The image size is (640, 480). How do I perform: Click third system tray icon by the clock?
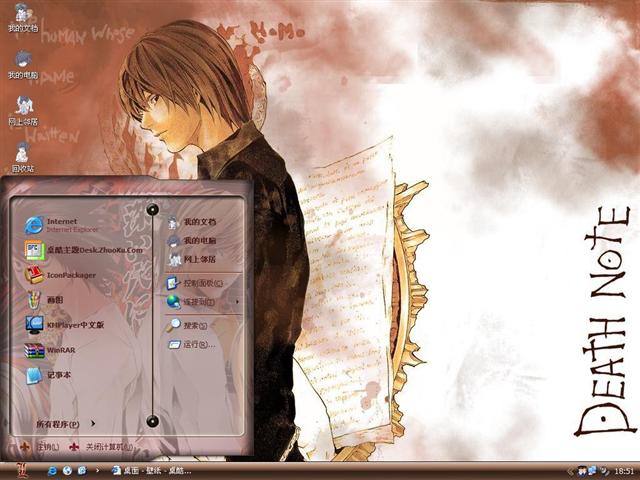(604, 471)
